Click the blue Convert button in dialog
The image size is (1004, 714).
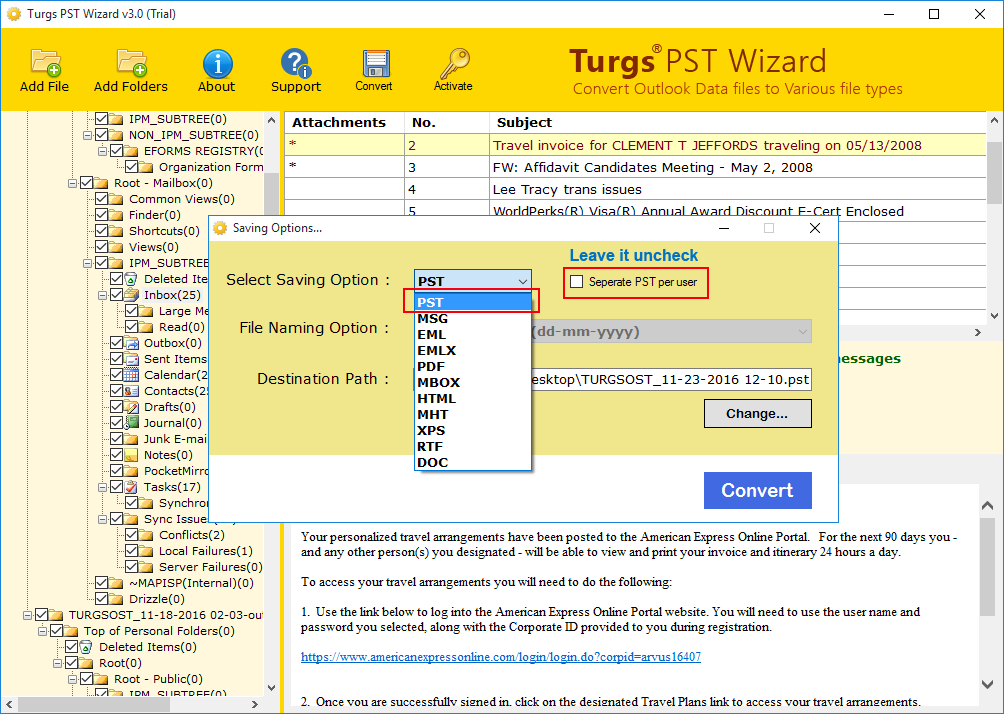pos(757,491)
